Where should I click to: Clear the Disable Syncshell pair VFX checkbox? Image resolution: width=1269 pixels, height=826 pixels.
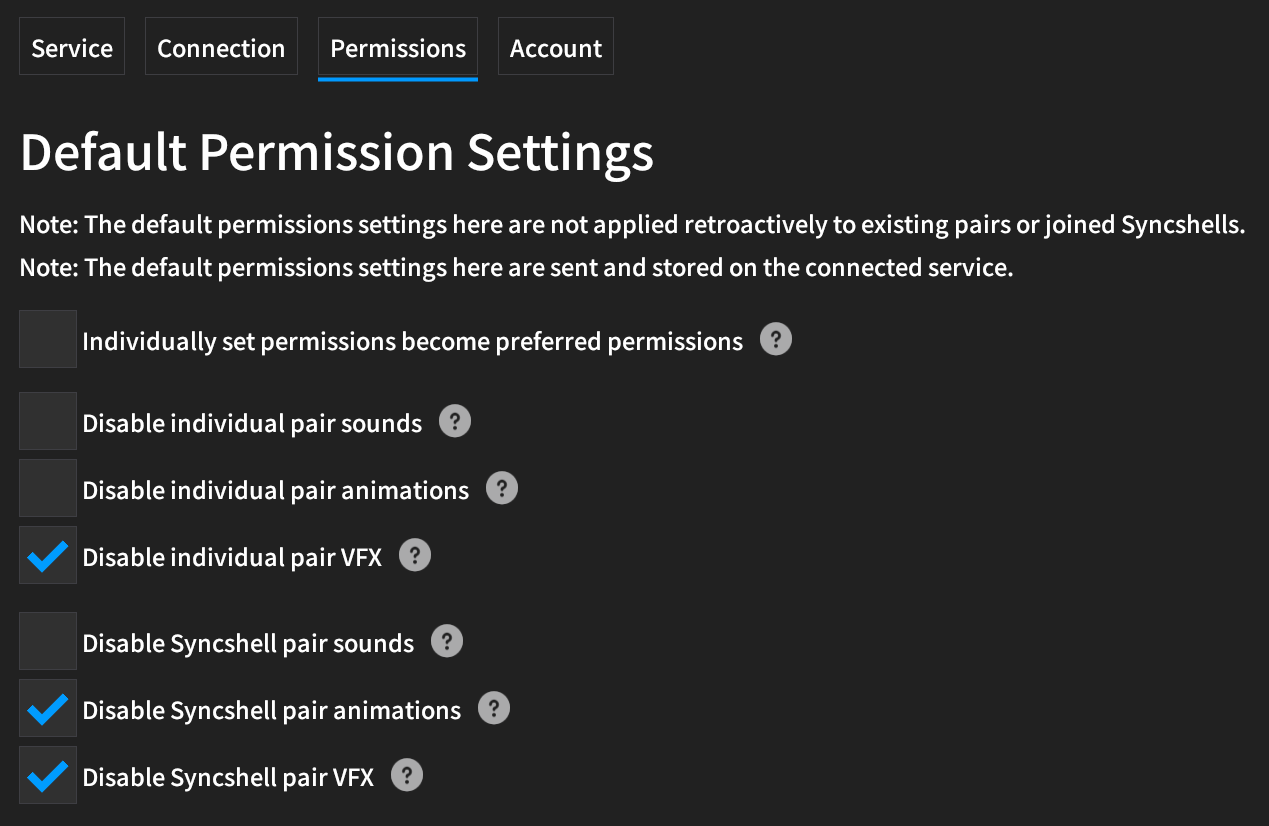[48, 775]
